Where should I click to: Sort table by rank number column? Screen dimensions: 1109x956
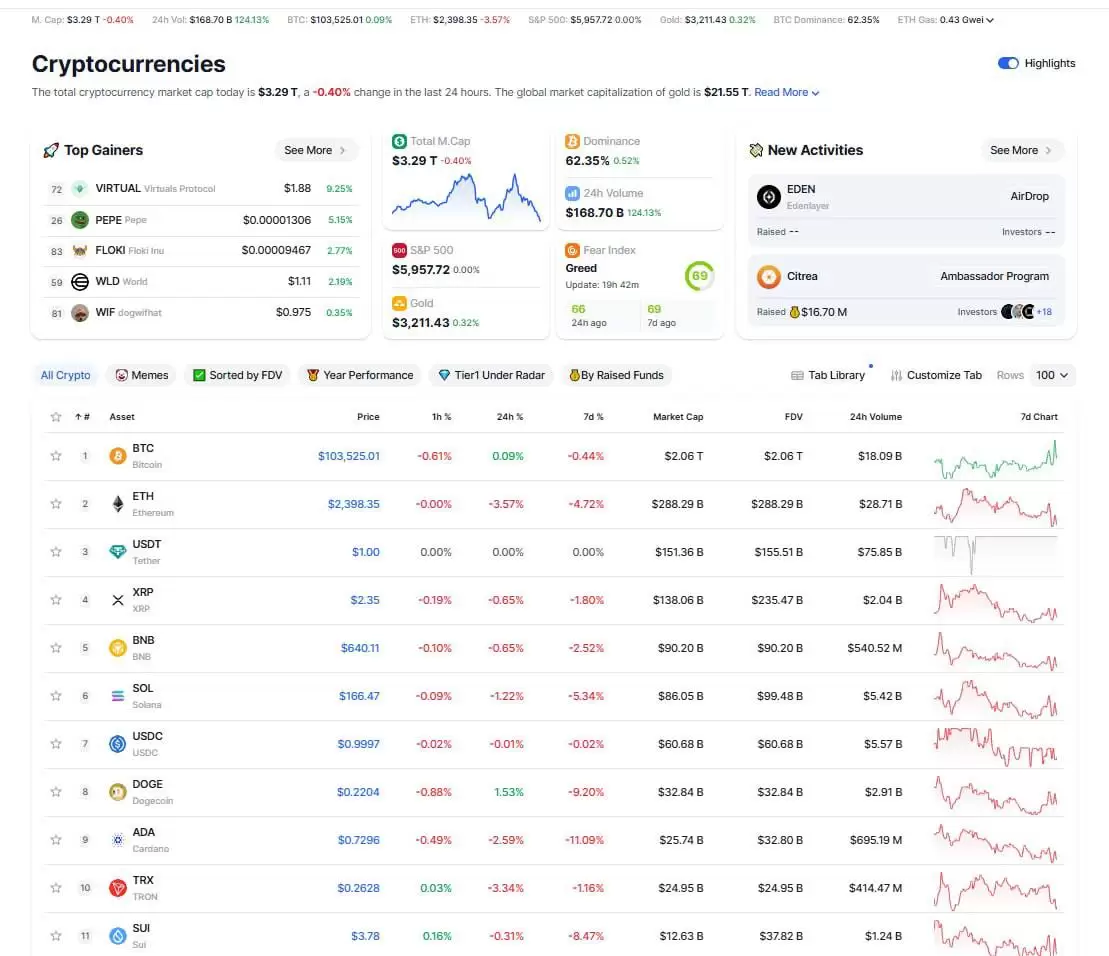click(x=83, y=417)
